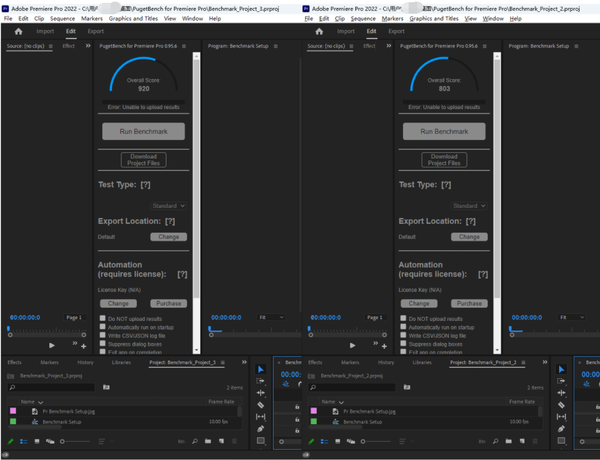Choose the Rectangle tool in Benchmark_Project_3 window

tap(261, 440)
